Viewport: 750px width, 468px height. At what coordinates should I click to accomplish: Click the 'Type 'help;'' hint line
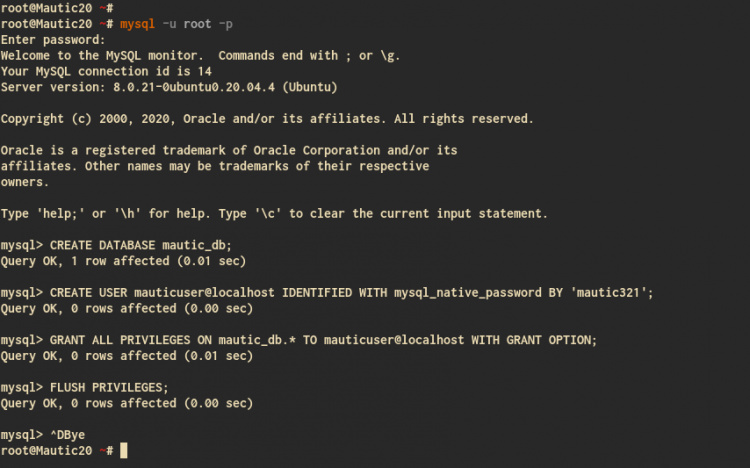point(274,213)
